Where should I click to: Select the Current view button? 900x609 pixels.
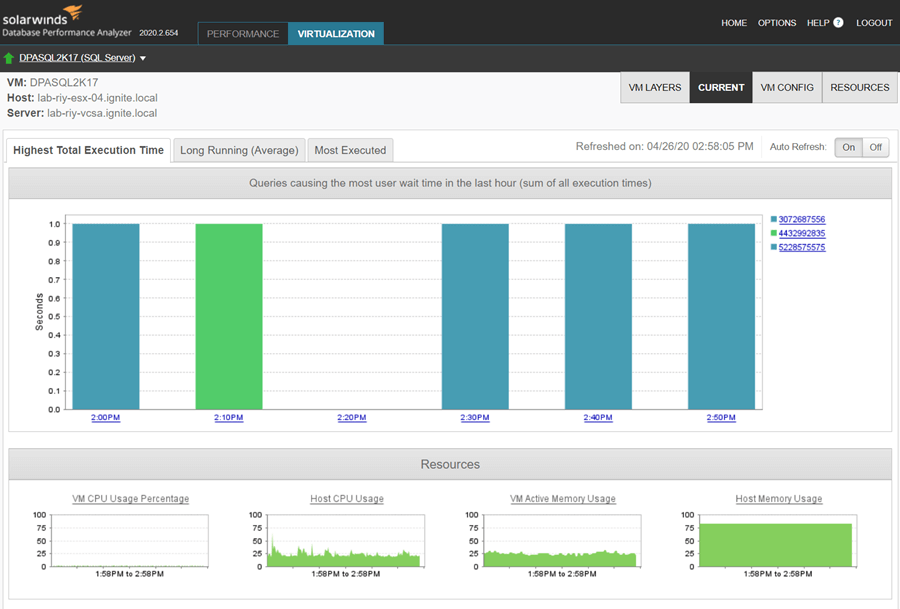point(721,87)
